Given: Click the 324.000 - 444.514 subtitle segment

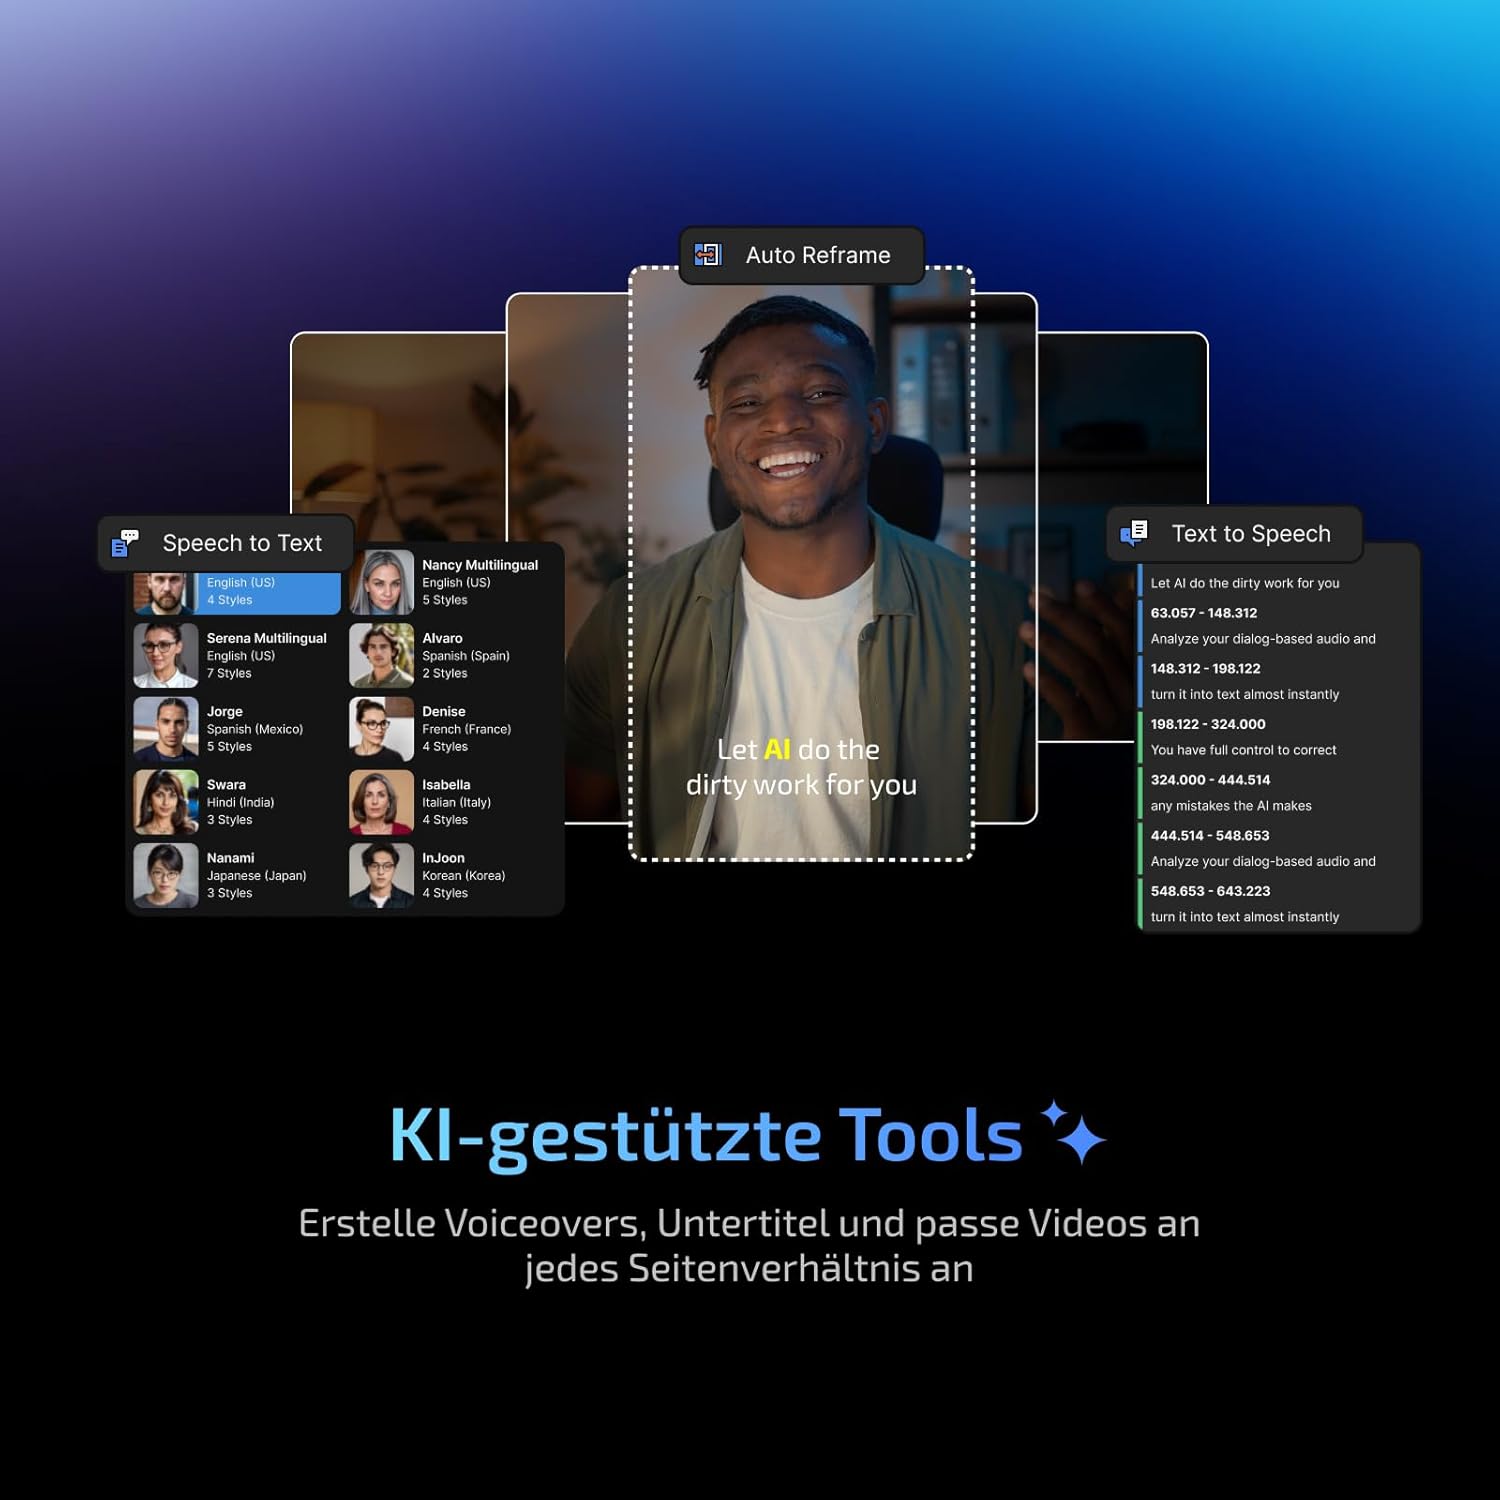Looking at the screenshot, I should 1209,779.
